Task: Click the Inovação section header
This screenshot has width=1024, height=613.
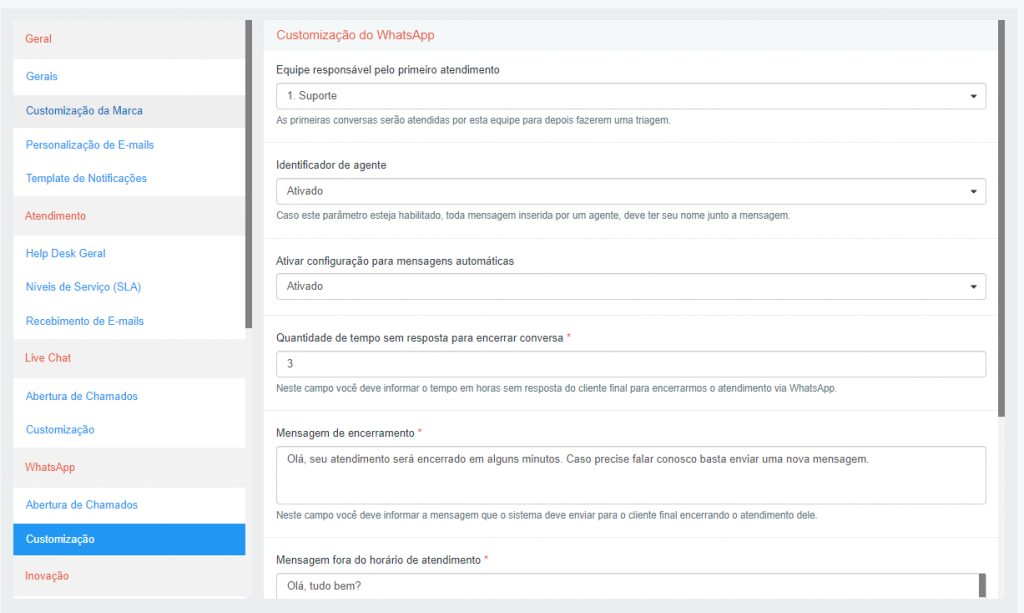Action: 46,576
